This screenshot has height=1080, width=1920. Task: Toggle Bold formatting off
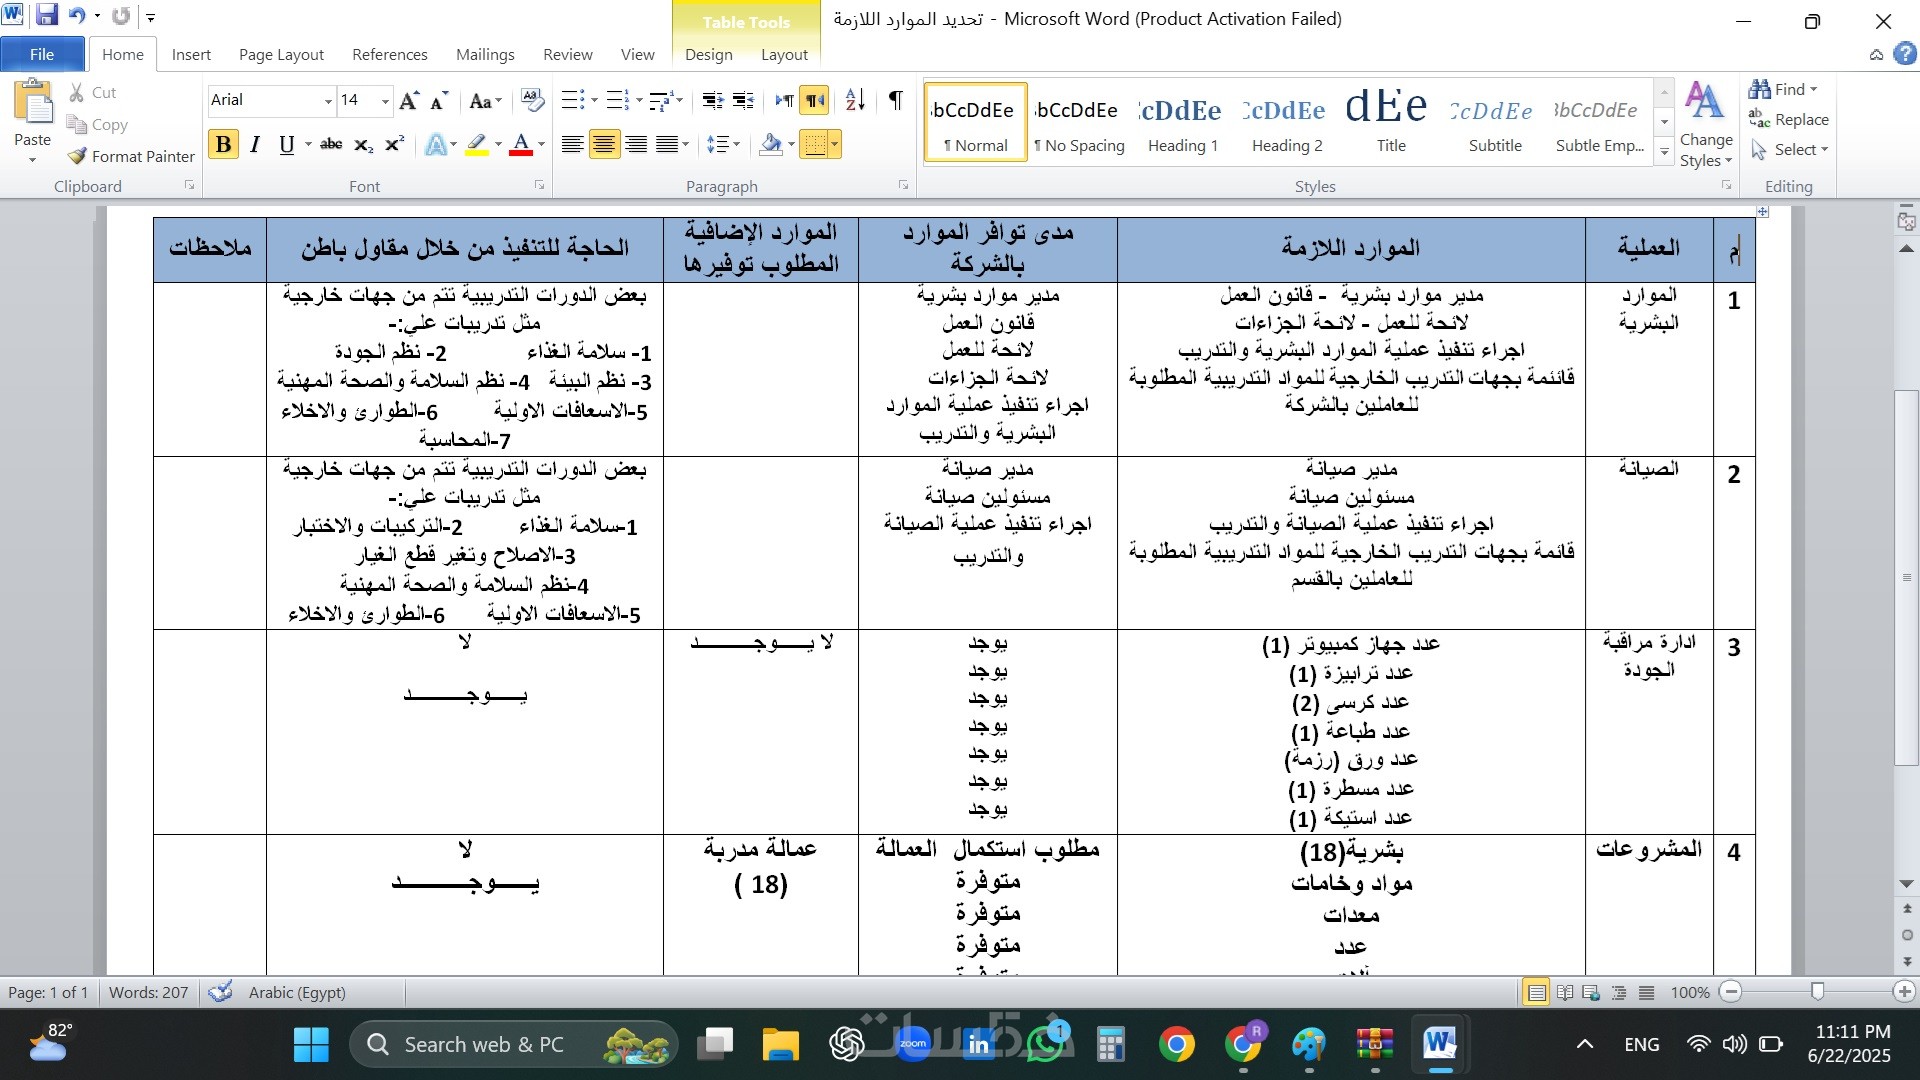(x=223, y=145)
